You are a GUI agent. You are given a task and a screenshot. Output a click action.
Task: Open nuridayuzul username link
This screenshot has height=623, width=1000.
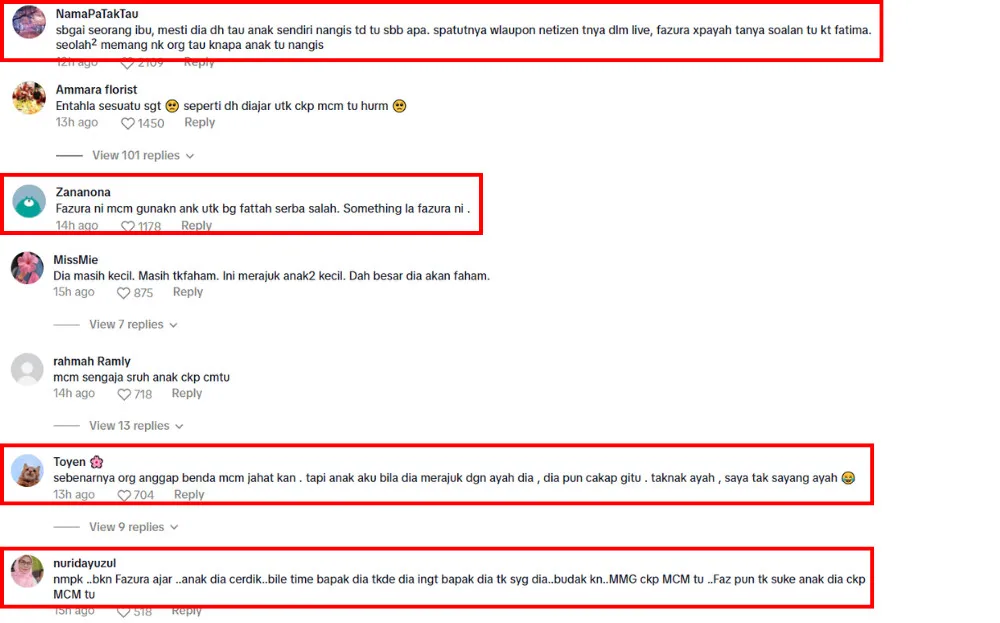[84, 564]
